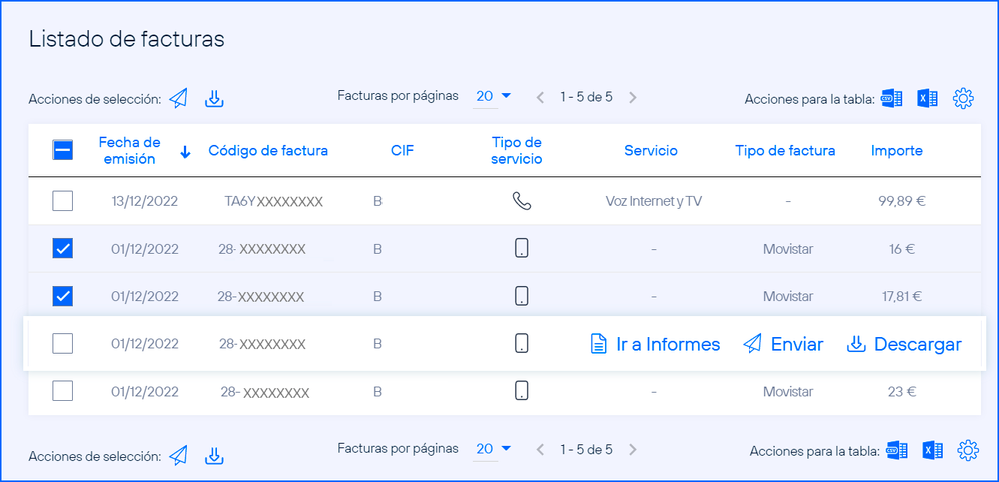999x482 pixels.
Task: Click "Enviar" on the highlighted row
Action: (x=783, y=344)
